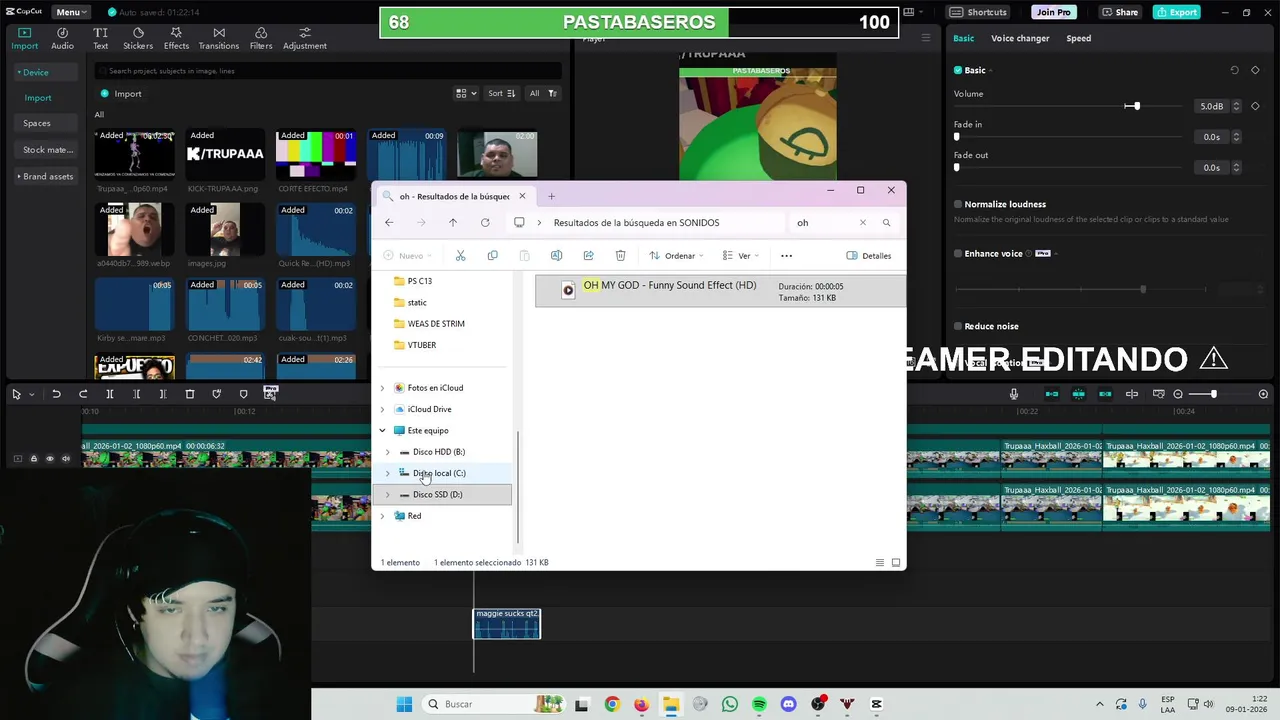The width and height of the screenshot is (1280, 720).
Task: Click the Detalles button in Explorer
Action: pos(869,255)
